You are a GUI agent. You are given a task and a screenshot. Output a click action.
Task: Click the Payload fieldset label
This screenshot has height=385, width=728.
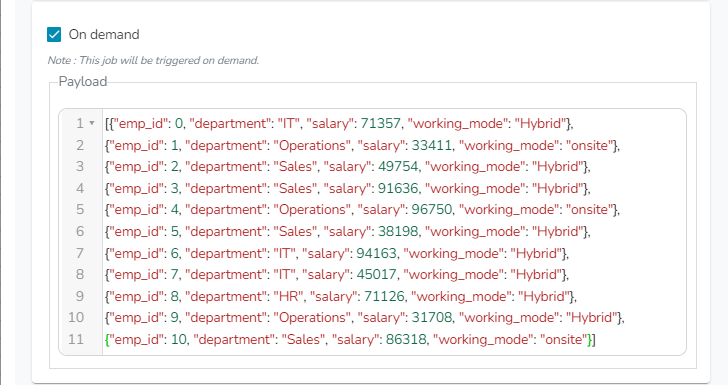point(83,82)
